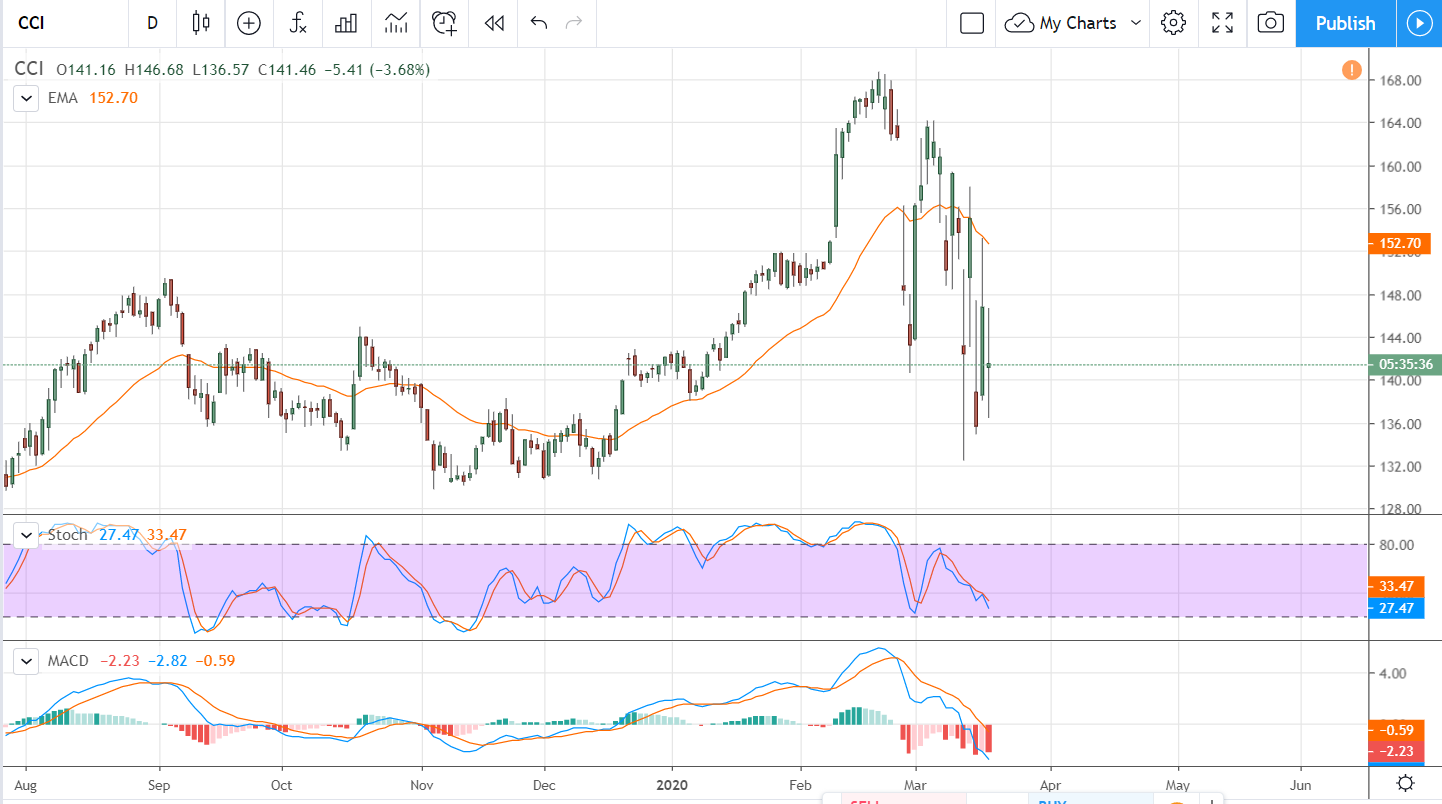1442x804 pixels.
Task: Open the Select Layout square icon
Action: (x=972, y=23)
